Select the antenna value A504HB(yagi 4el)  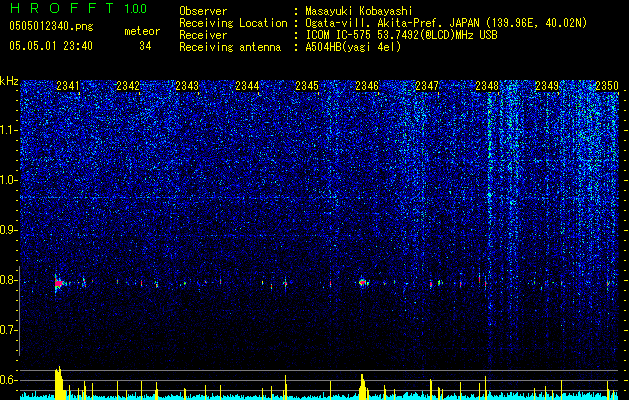coord(353,47)
